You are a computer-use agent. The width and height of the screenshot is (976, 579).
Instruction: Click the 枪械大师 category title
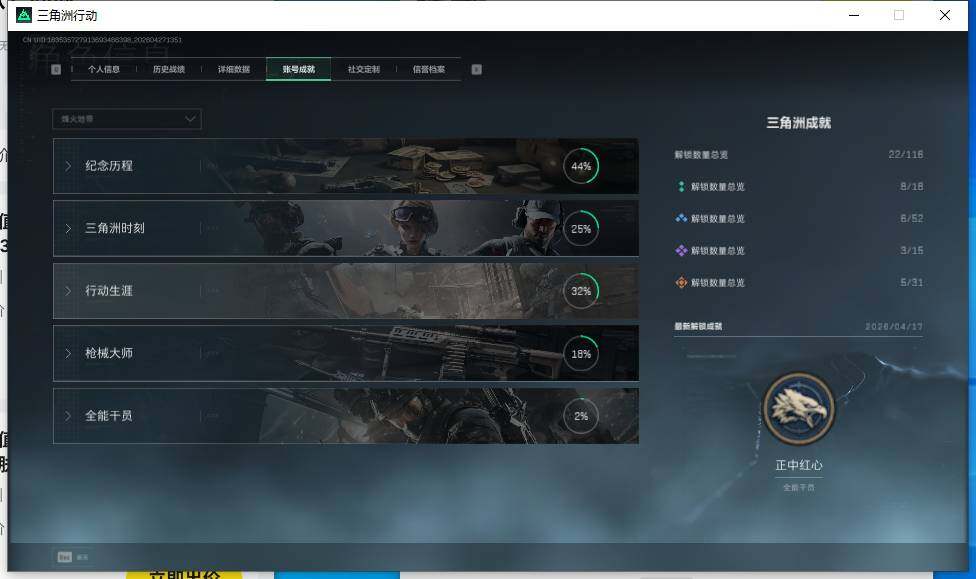[109, 353]
